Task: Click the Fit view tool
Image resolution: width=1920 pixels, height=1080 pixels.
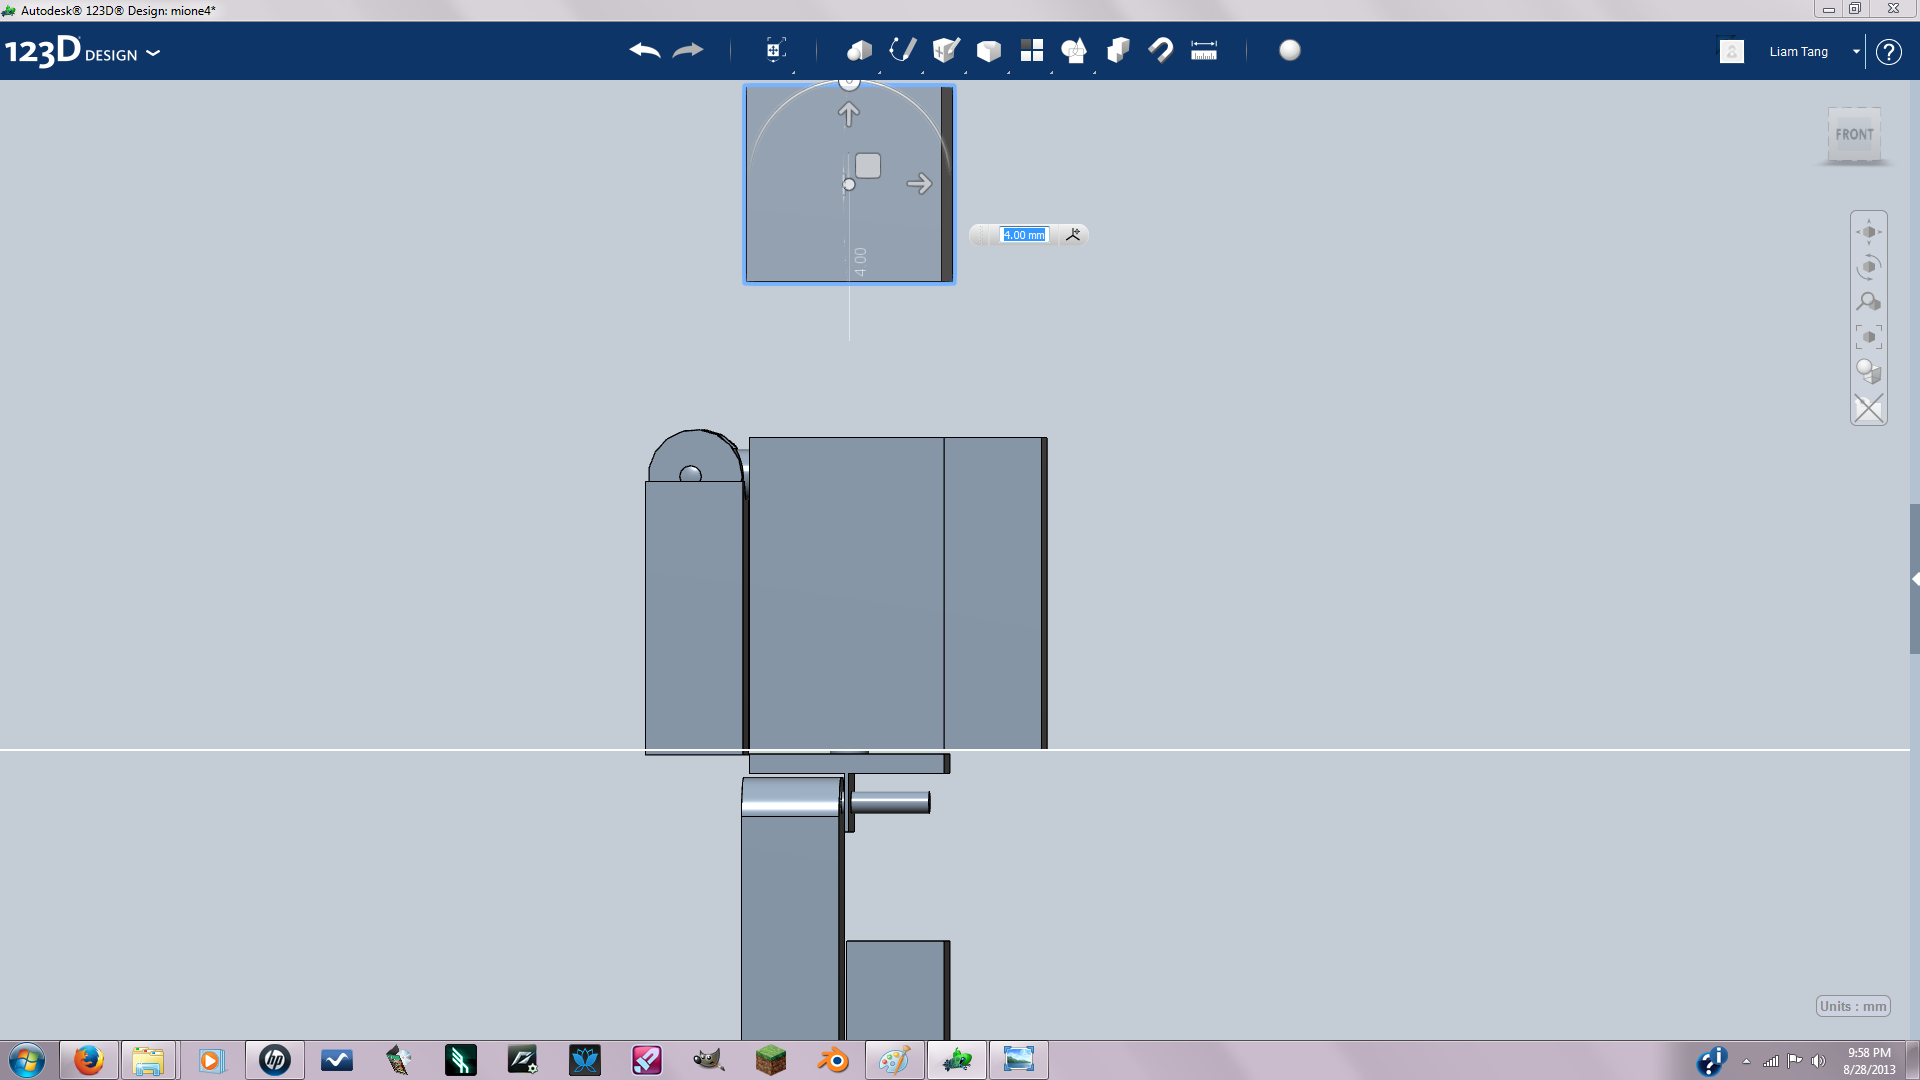Action: [1869, 337]
